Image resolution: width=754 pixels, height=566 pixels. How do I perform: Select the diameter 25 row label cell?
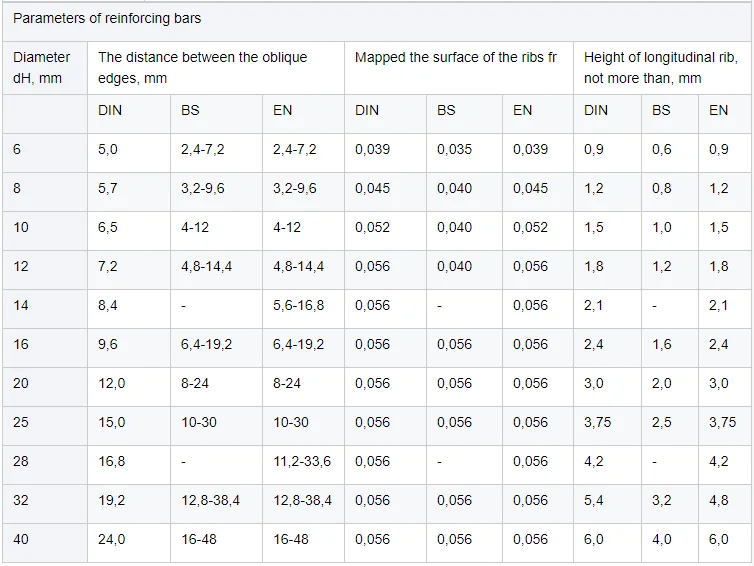coord(21,422)
